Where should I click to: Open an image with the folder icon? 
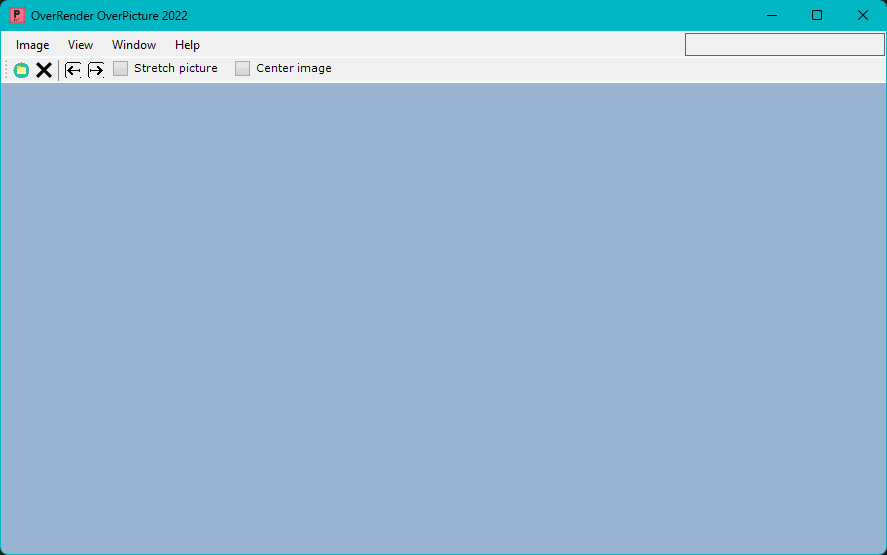pos(21,70)
